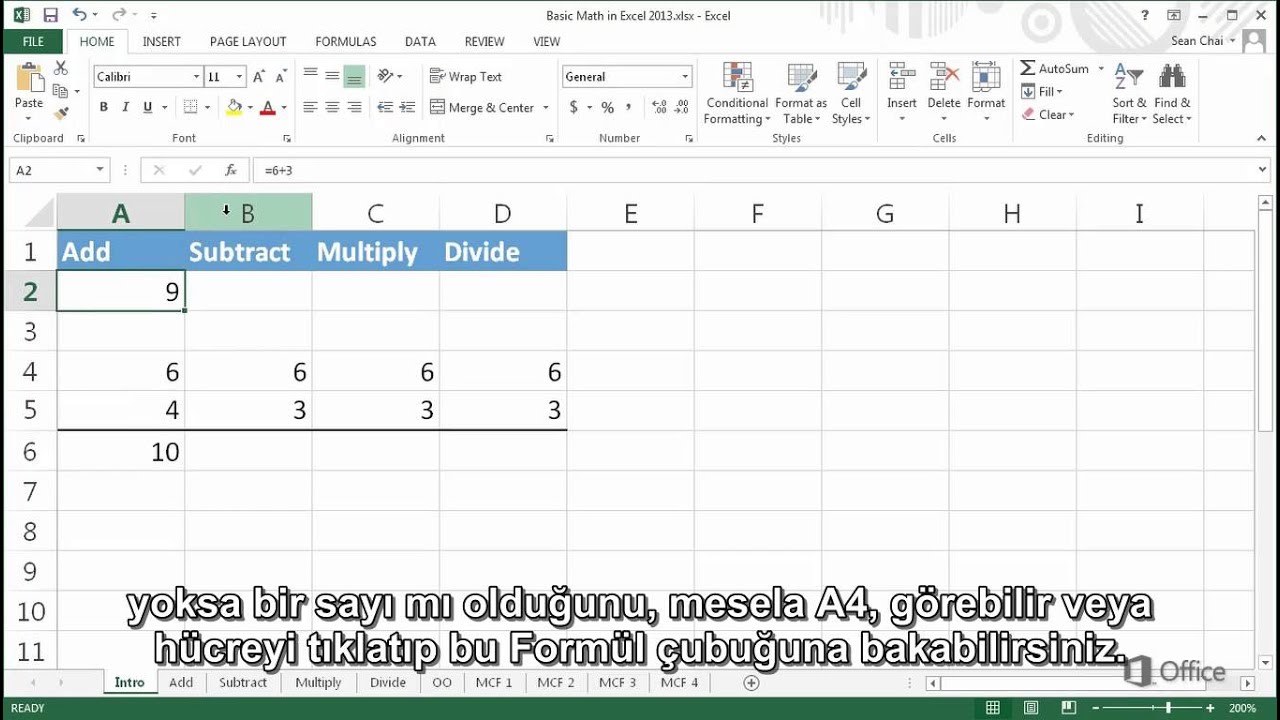Open Format as Table gallery
The width and height of the screenshot is (1280, 720).
801,94
